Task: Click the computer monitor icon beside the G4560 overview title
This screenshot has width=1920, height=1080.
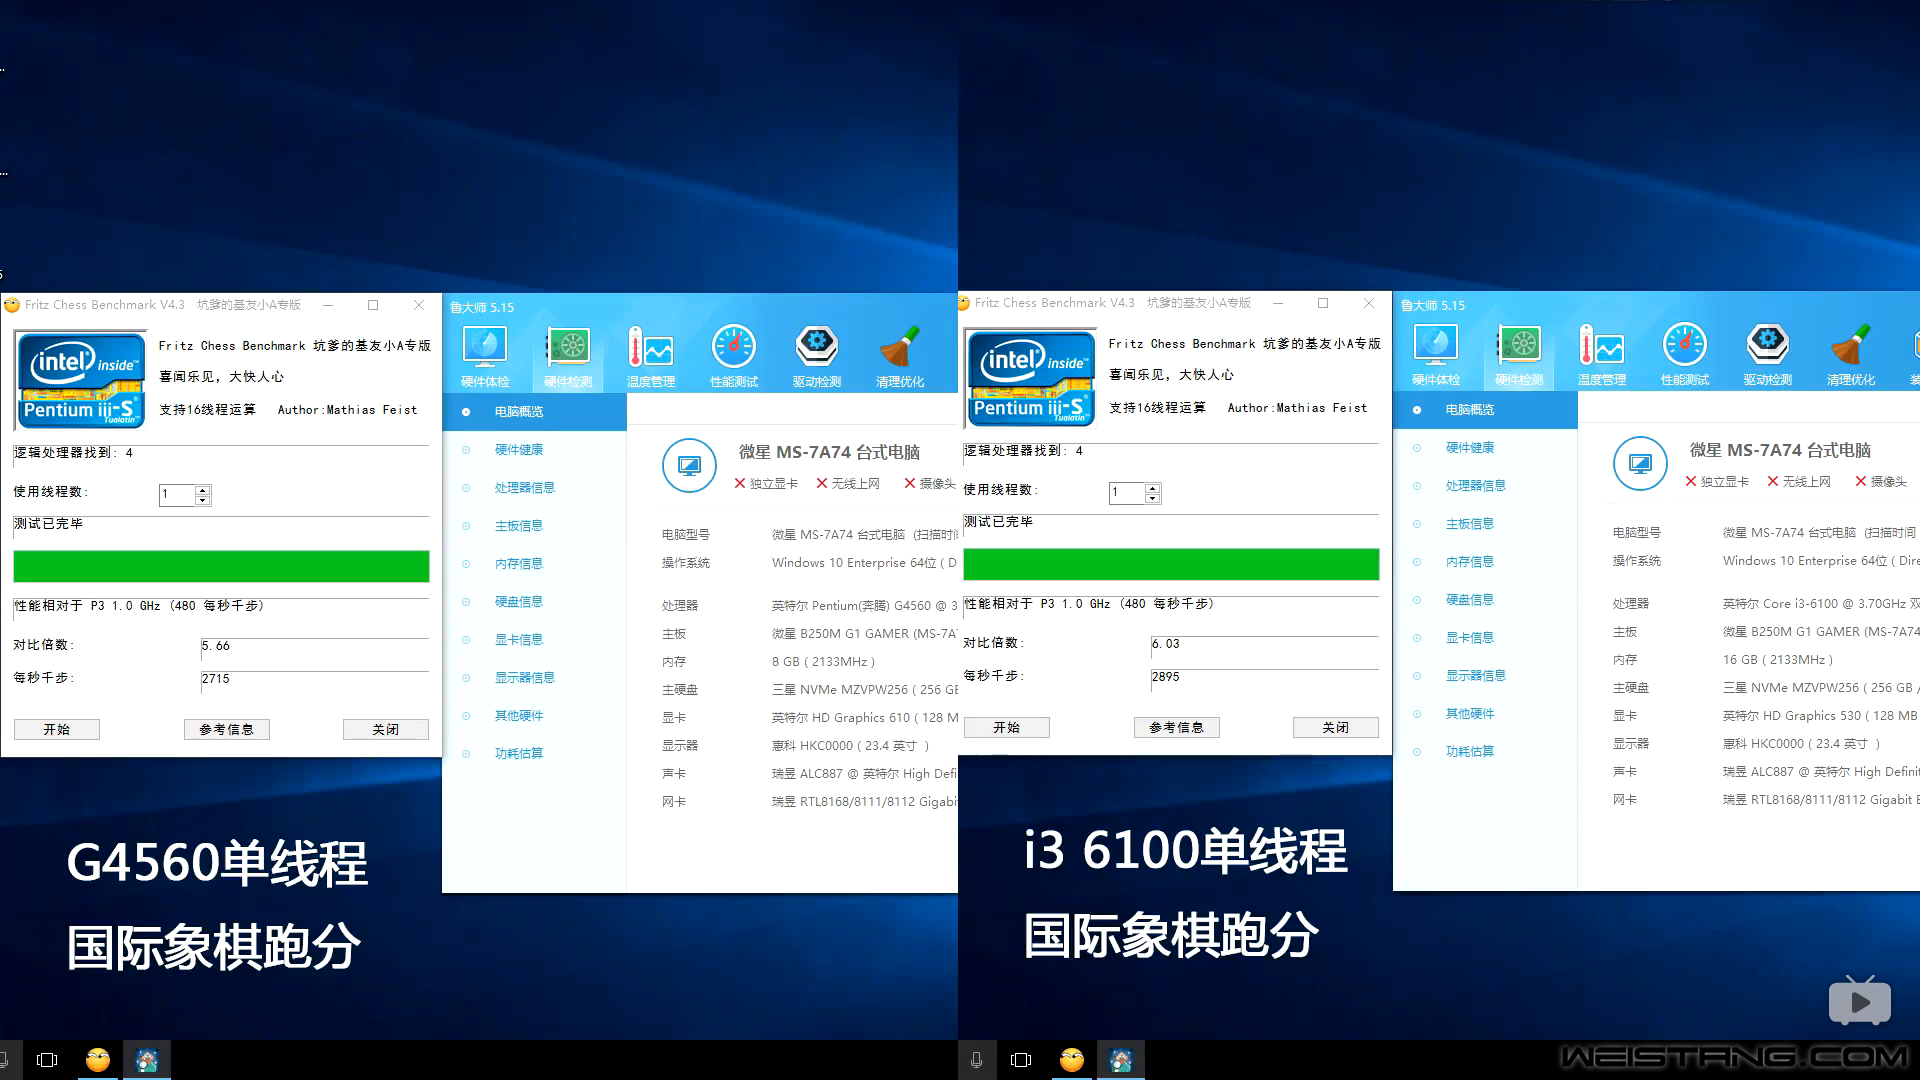Action: [x=689, y=465]
